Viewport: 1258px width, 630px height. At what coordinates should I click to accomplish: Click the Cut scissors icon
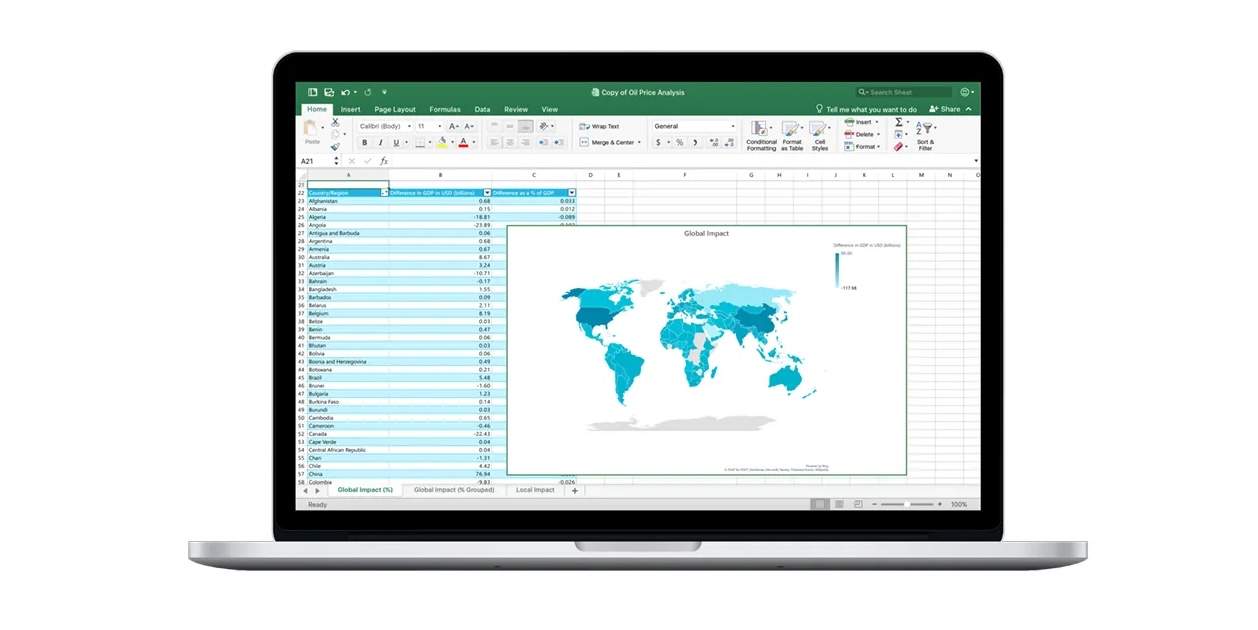(335, 122)
